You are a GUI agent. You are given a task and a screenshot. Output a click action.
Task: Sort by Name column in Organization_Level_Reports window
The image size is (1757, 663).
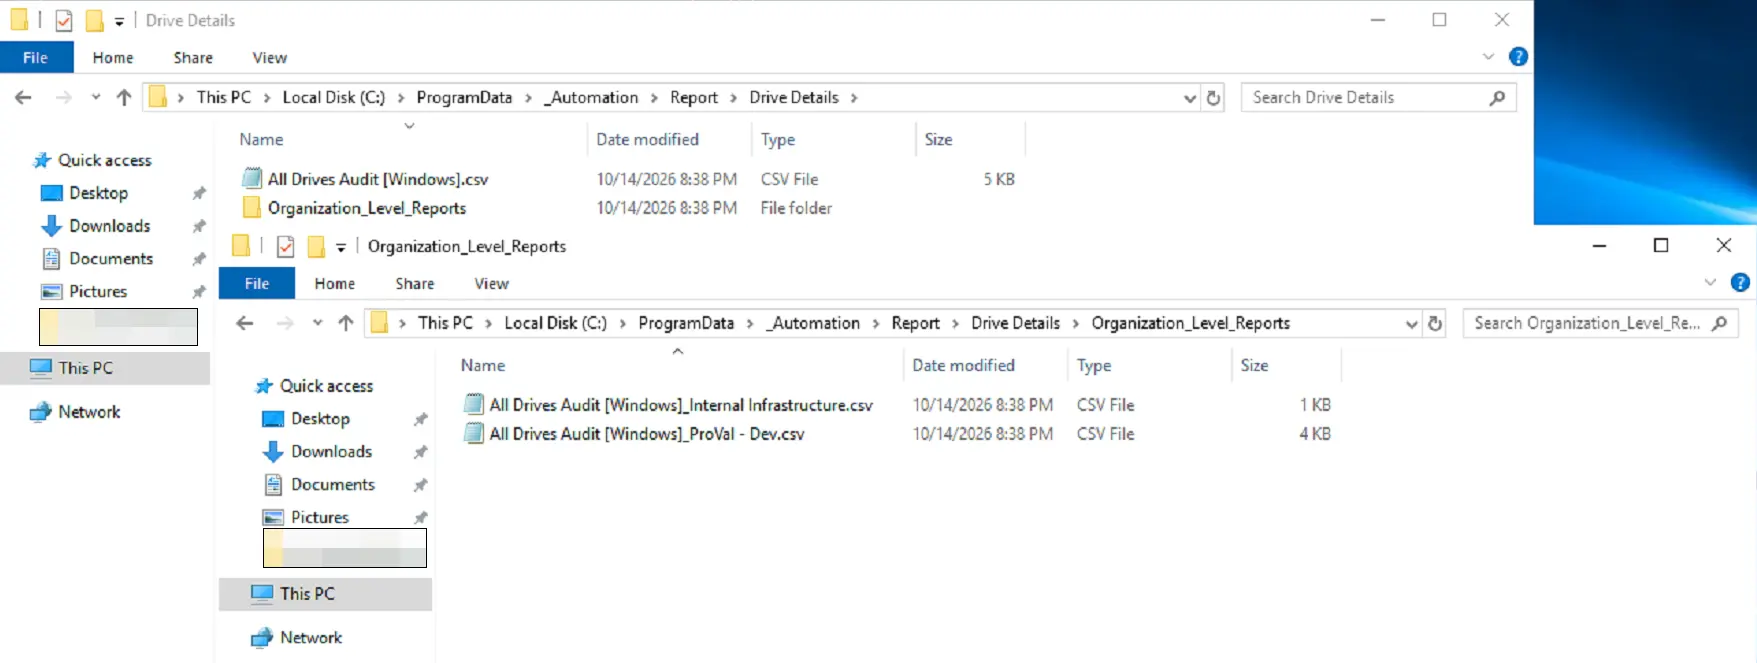[483, 366]
